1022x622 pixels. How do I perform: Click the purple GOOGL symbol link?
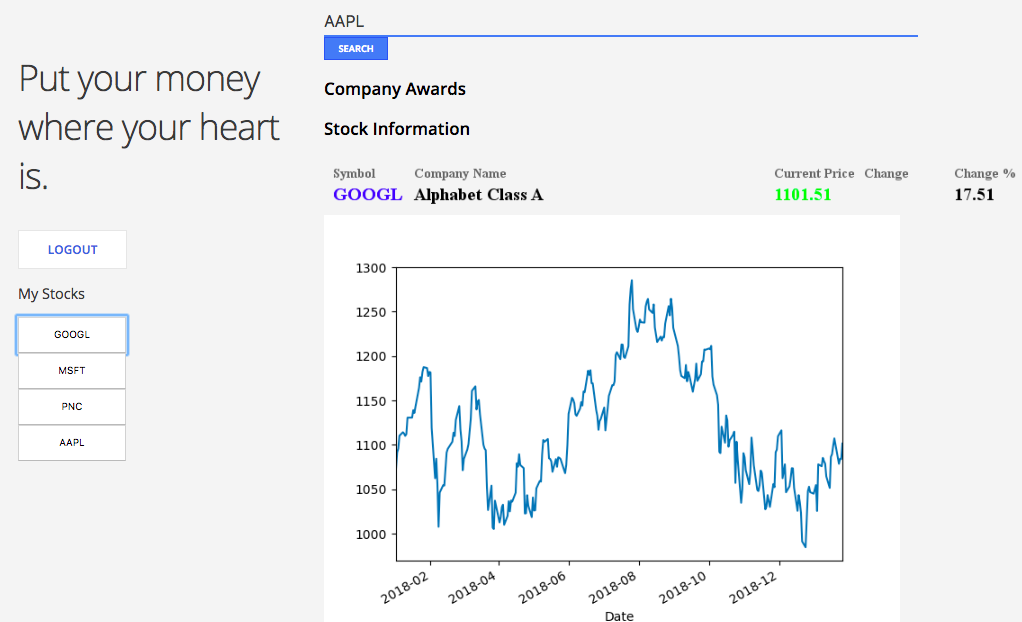pyautogui.click(x=367, y=195)
